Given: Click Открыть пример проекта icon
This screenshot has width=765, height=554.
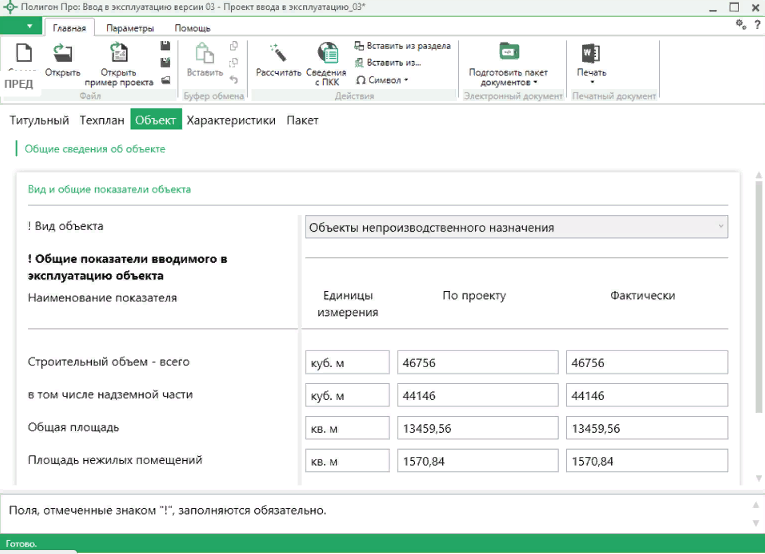Looking at the screenshot, I should pyautogui.click(x=118, y=54).
